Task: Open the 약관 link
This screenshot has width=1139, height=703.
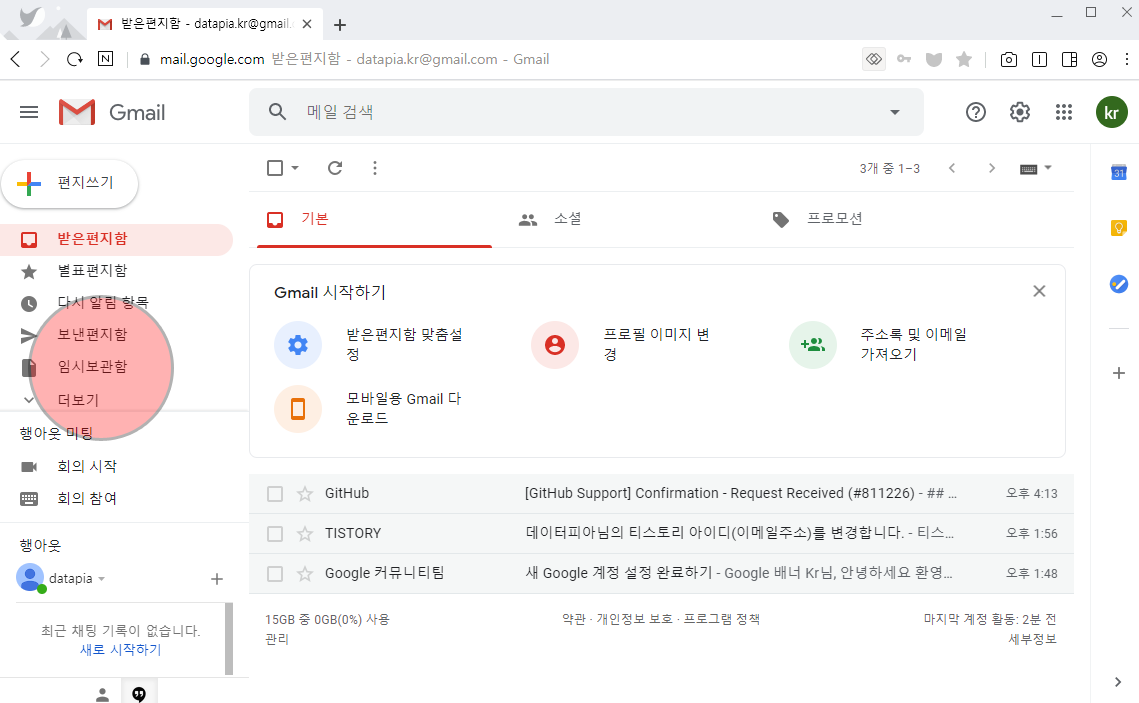Action: tap(573, 619)
